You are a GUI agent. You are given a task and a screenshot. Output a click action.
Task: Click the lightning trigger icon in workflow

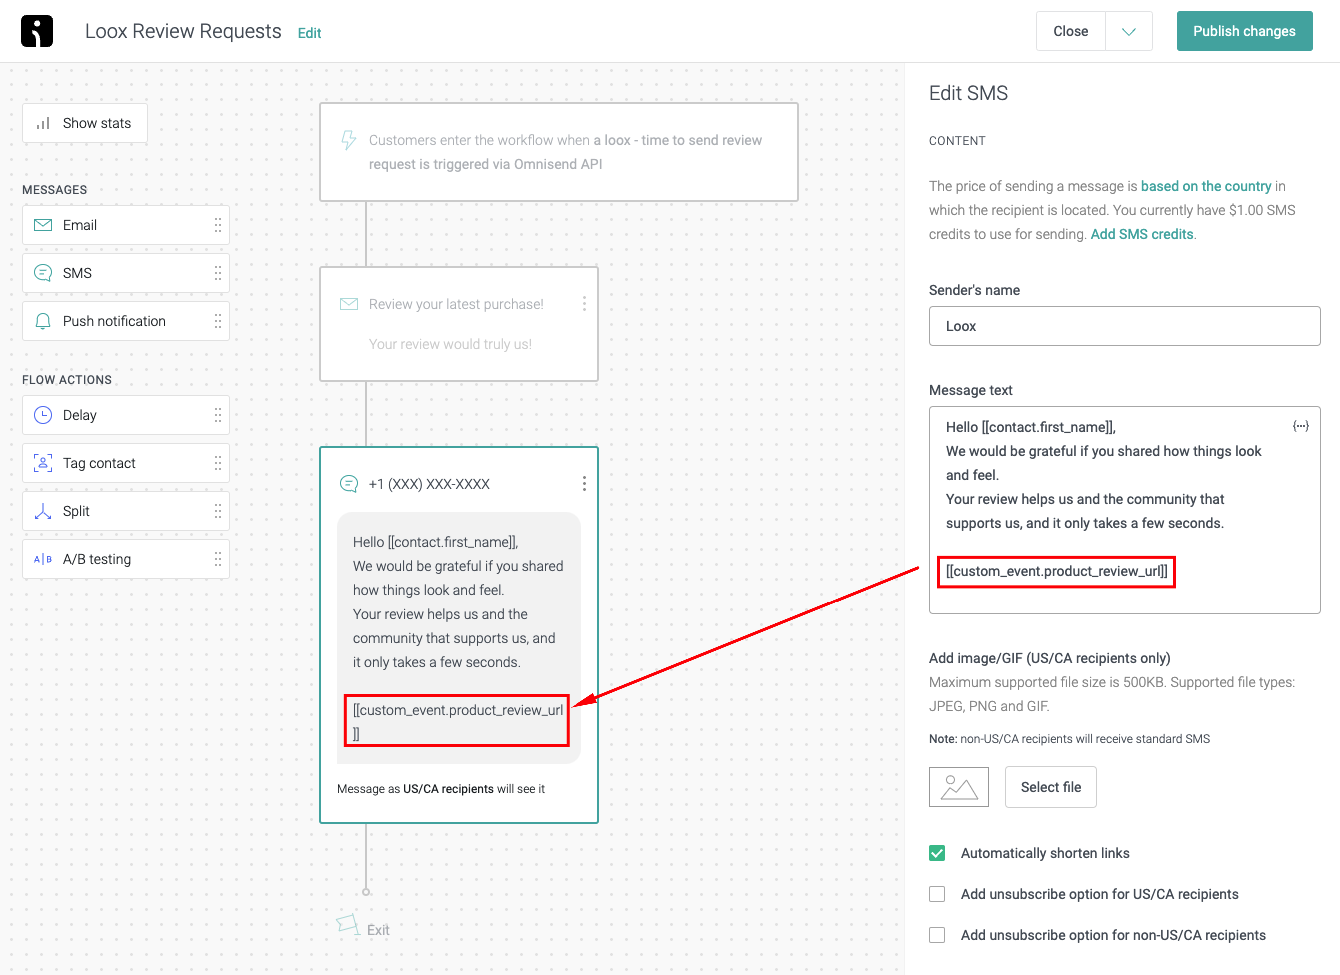coord(348,140)
